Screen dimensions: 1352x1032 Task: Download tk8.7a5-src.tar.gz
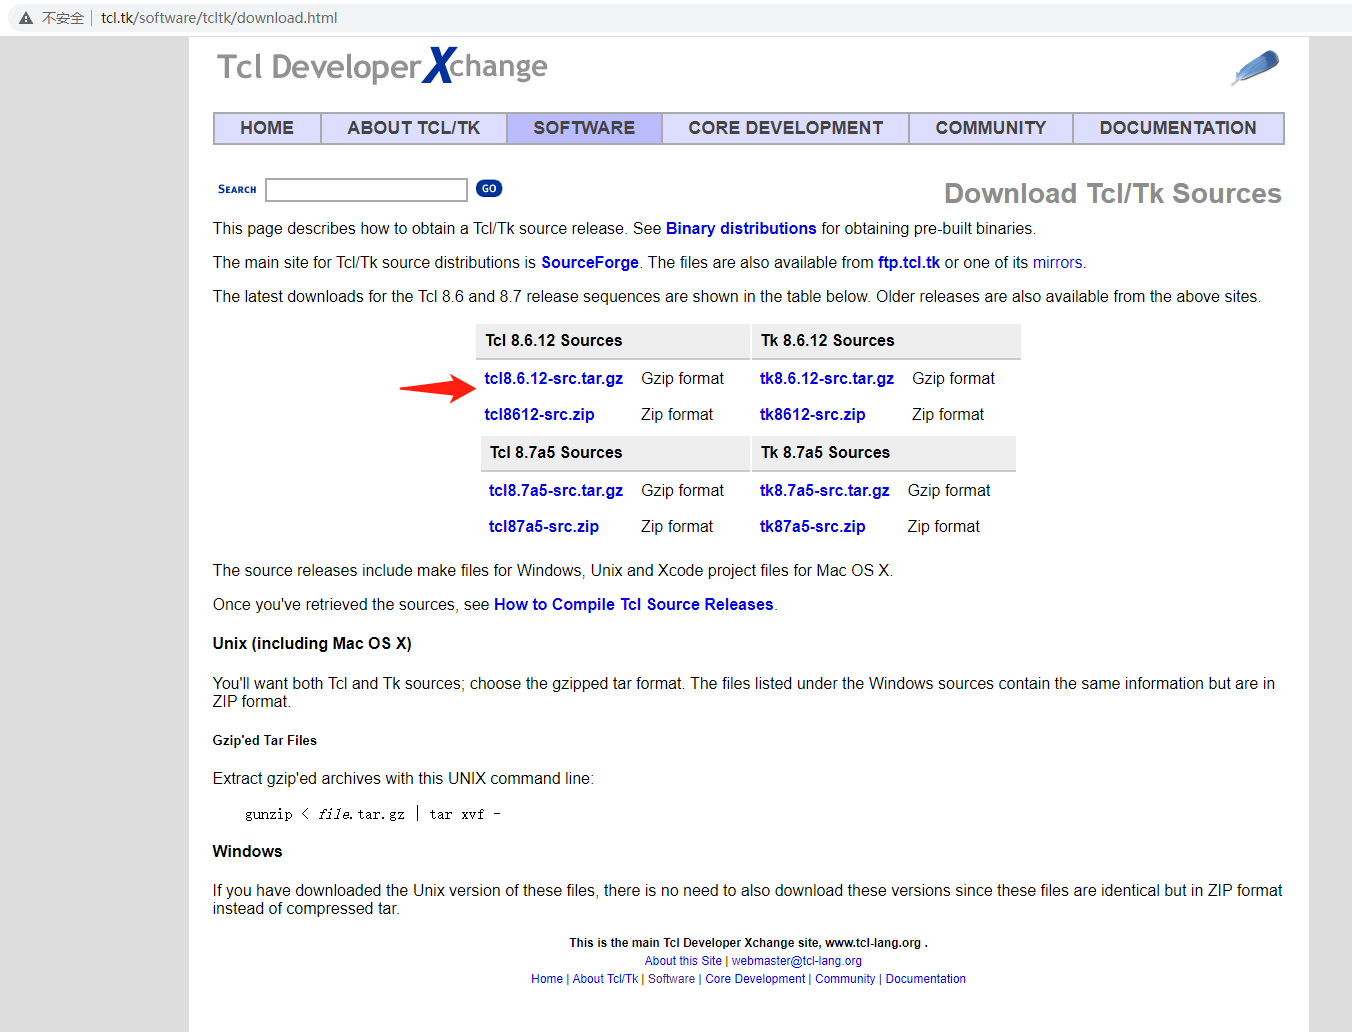click(825, 490)
